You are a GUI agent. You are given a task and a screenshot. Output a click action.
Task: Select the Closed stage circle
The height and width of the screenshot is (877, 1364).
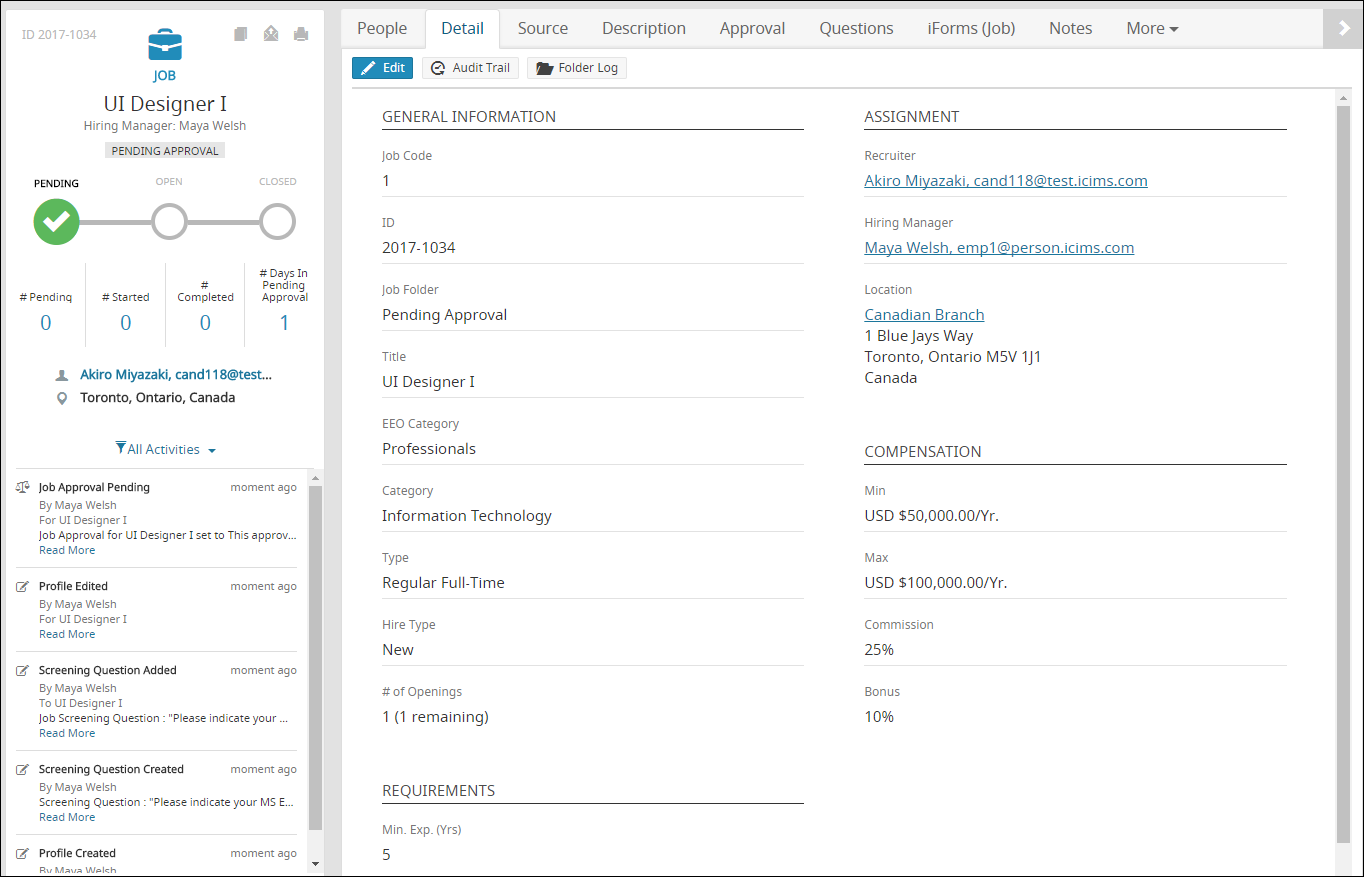277,221
